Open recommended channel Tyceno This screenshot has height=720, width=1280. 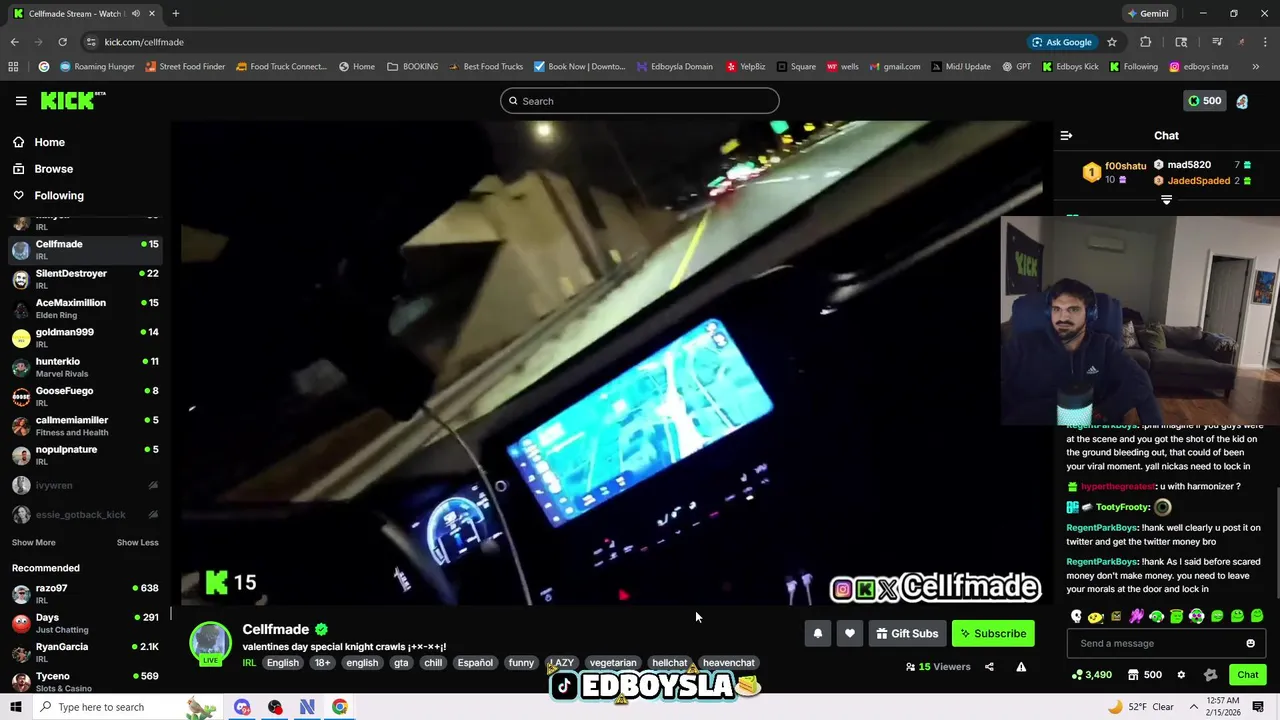[x=85, y=682]
